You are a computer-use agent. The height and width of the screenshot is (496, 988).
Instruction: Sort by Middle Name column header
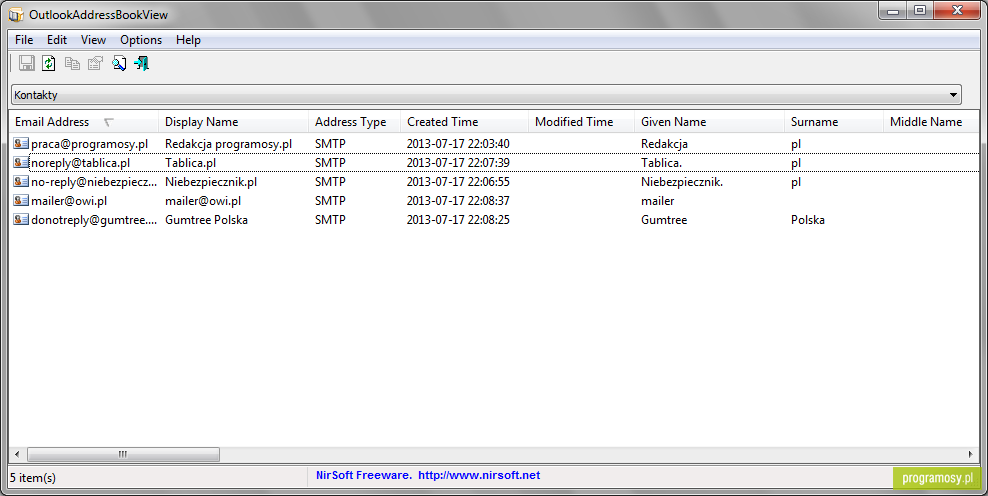tap(931, 122)
